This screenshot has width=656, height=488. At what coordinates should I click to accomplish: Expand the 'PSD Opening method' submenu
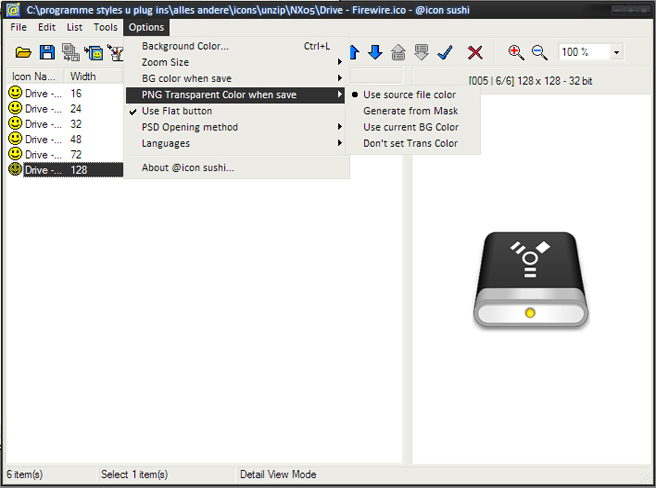pyautogui.click(x=235, y=127)
